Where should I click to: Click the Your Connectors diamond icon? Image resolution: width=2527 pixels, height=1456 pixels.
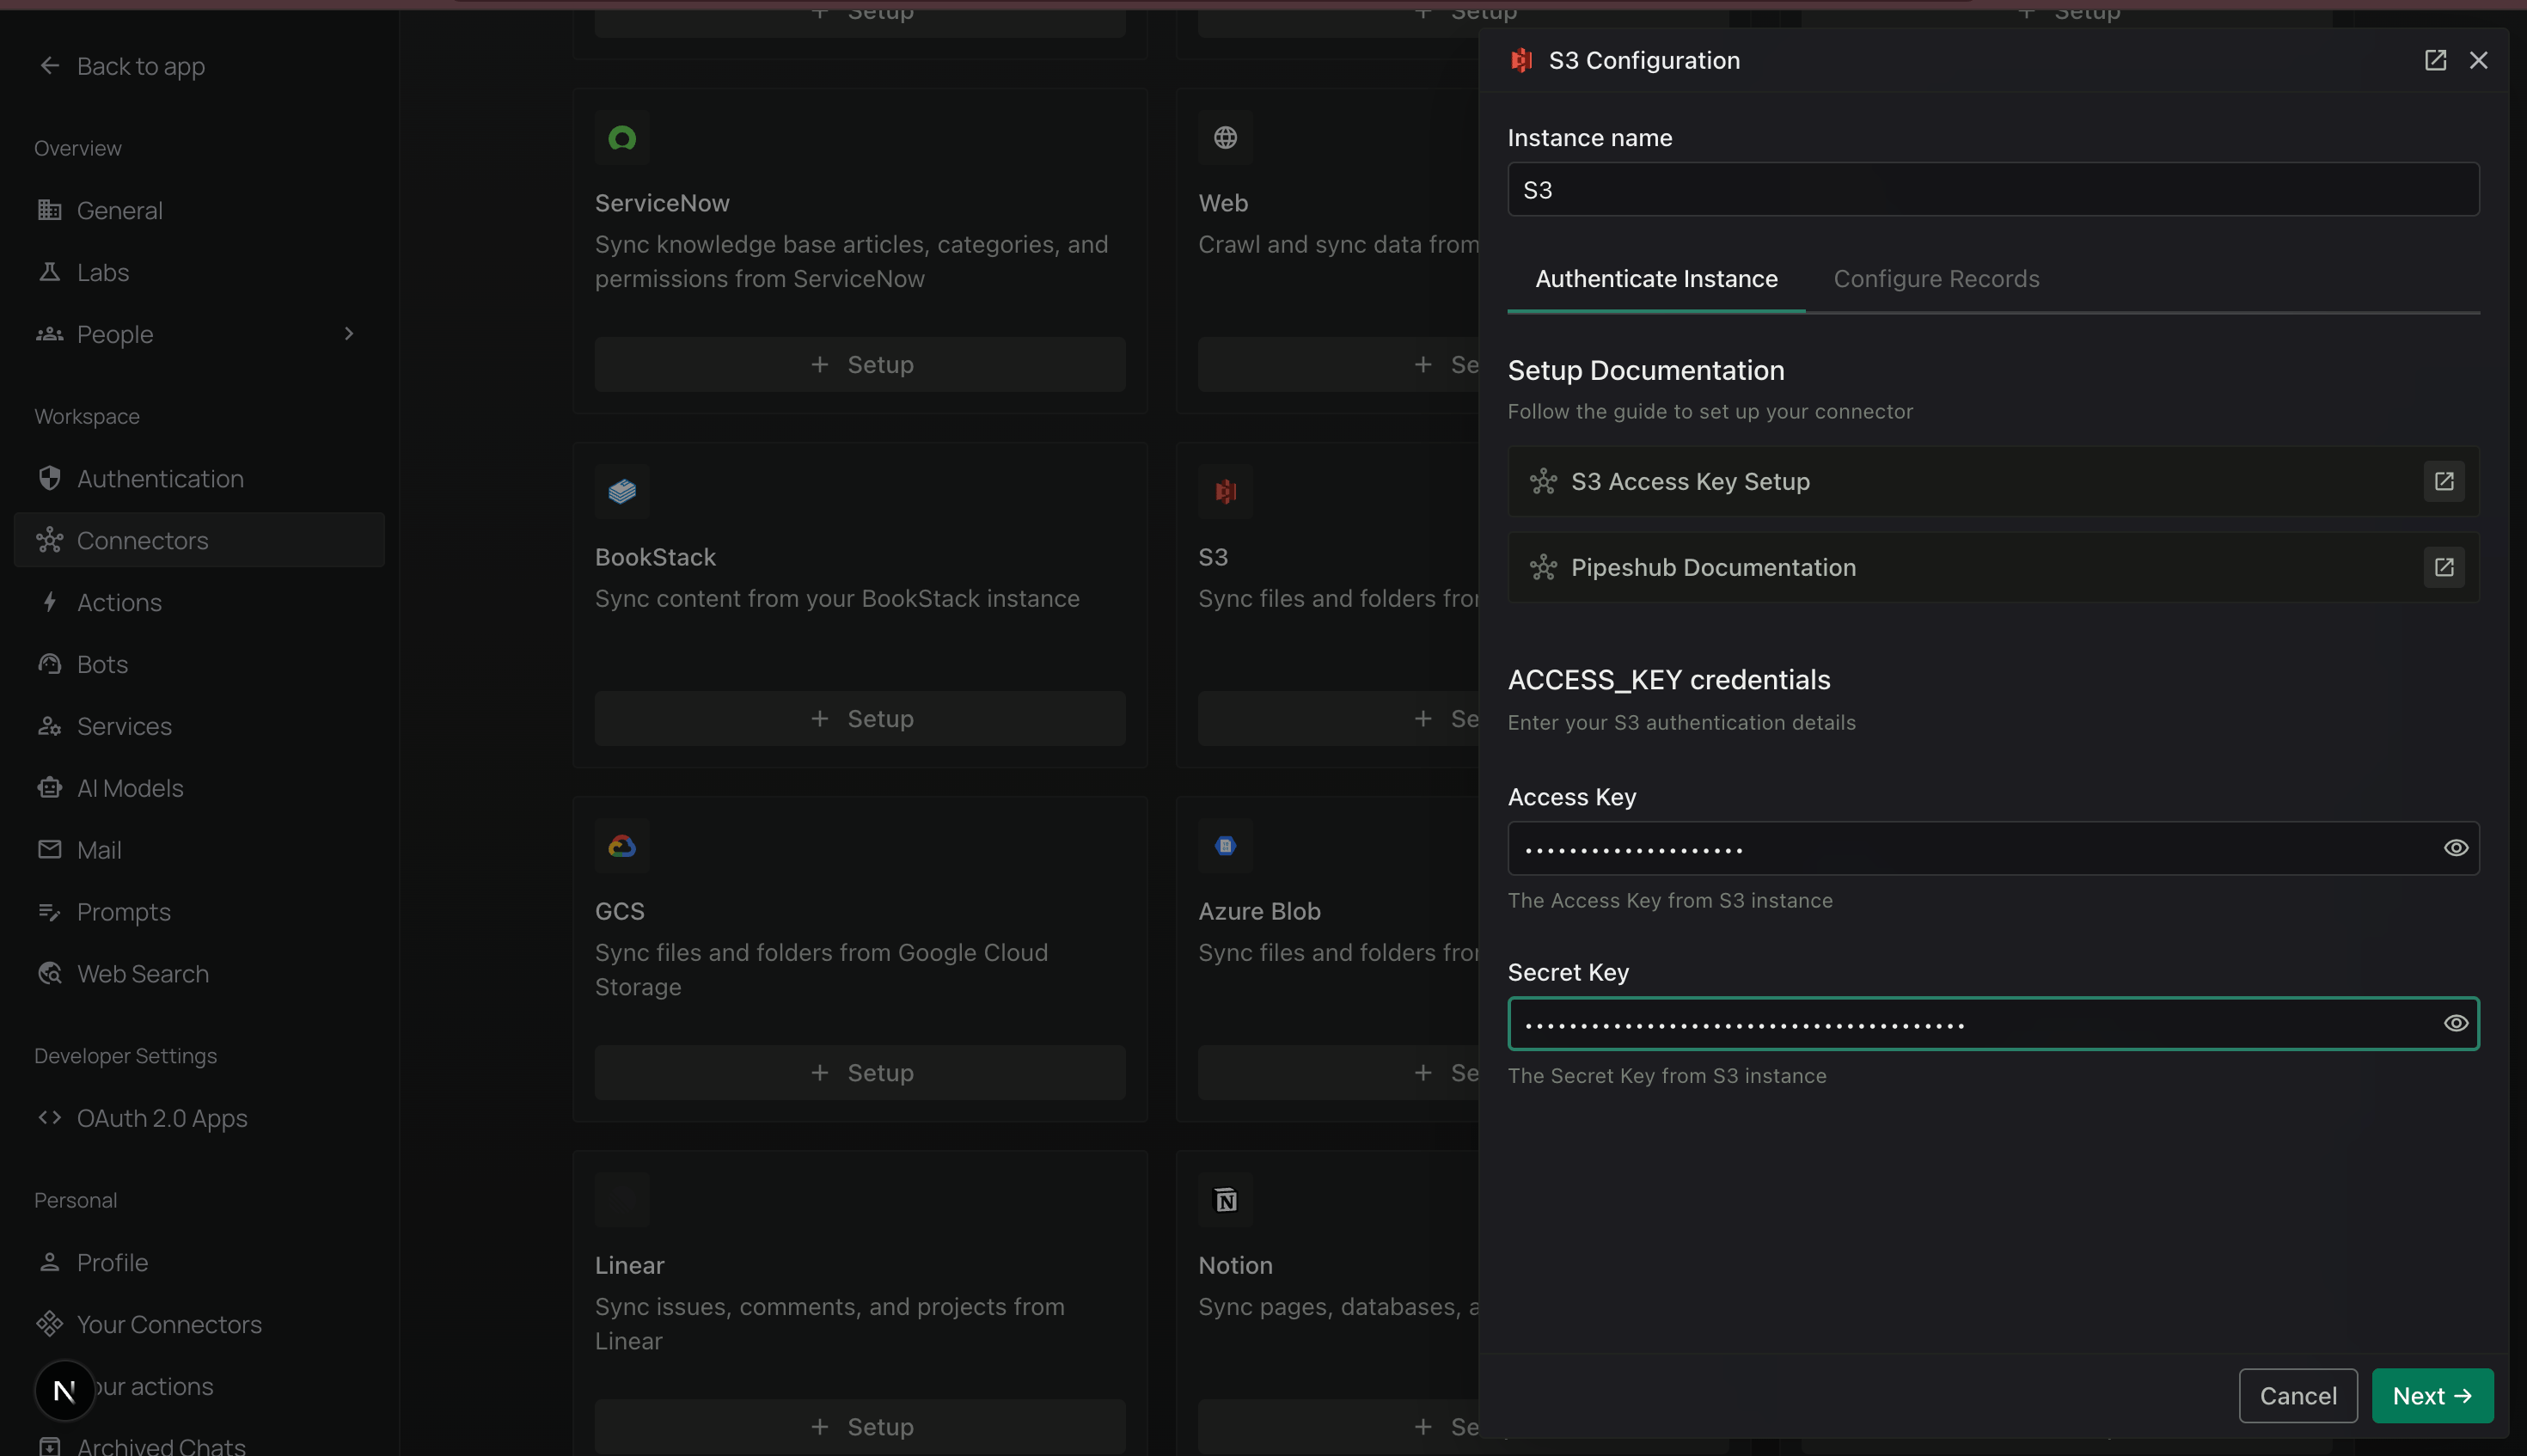[x=49, y=1324]
